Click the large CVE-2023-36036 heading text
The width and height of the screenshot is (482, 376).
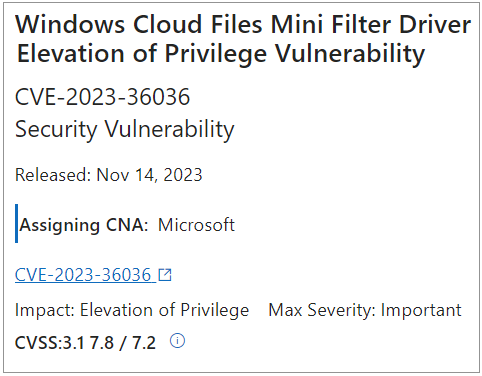tap(102, 97)
